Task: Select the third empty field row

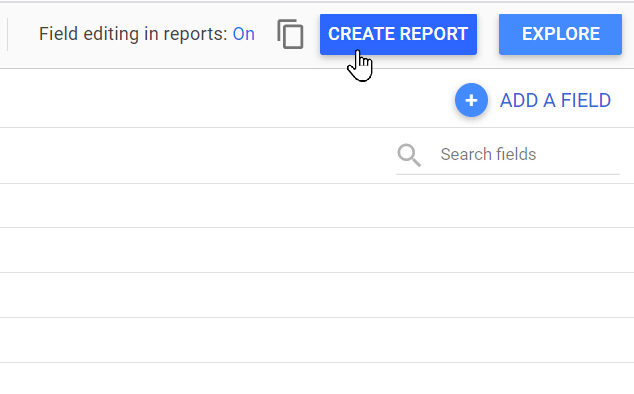Action: [317, 295]
